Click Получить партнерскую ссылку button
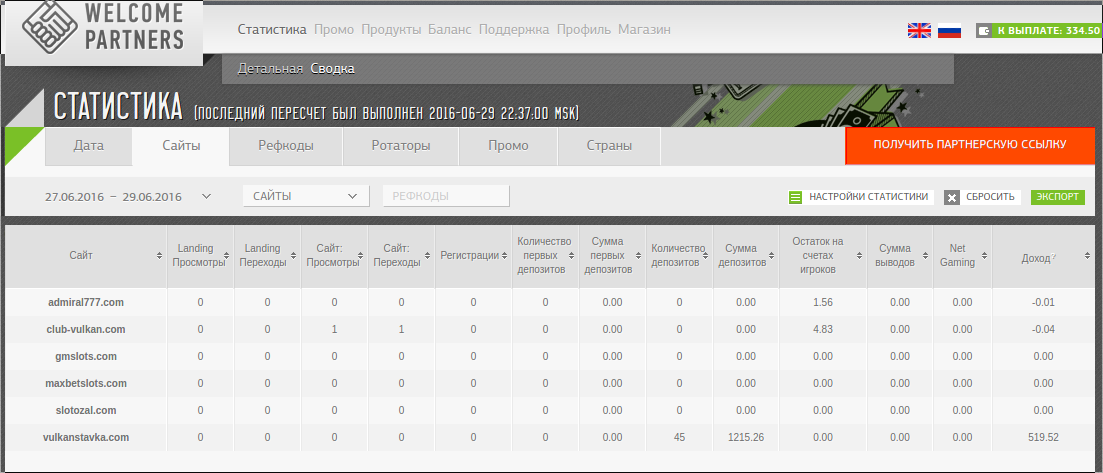The height and width of the screenshot is (473, 1103). 970,146
